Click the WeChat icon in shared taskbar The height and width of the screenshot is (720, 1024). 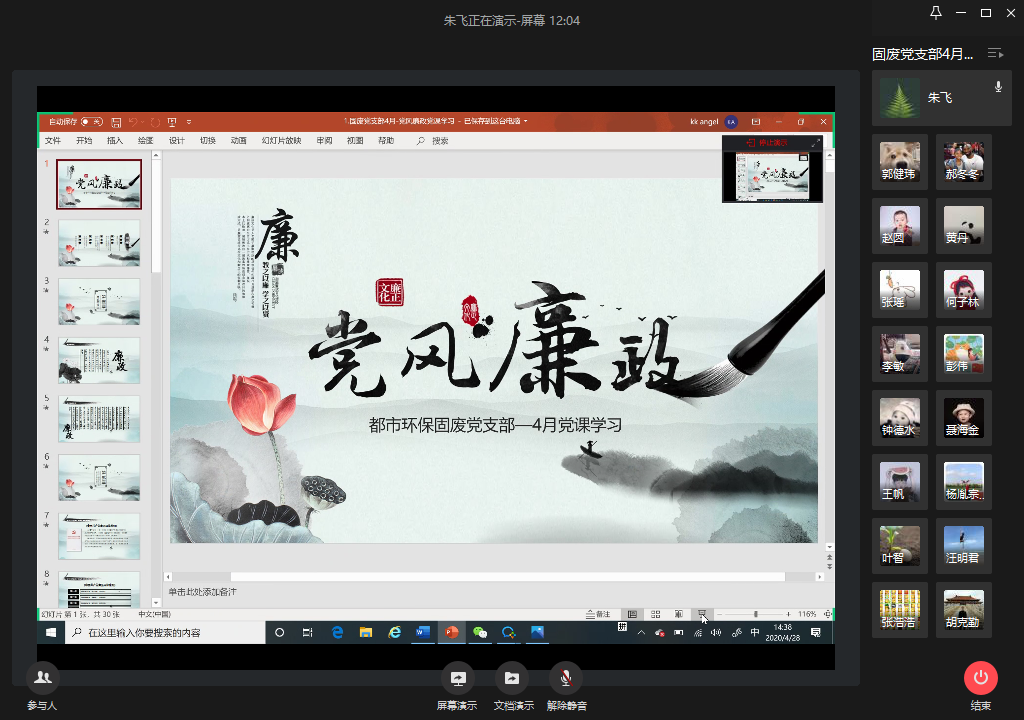[x=480, y=632]
